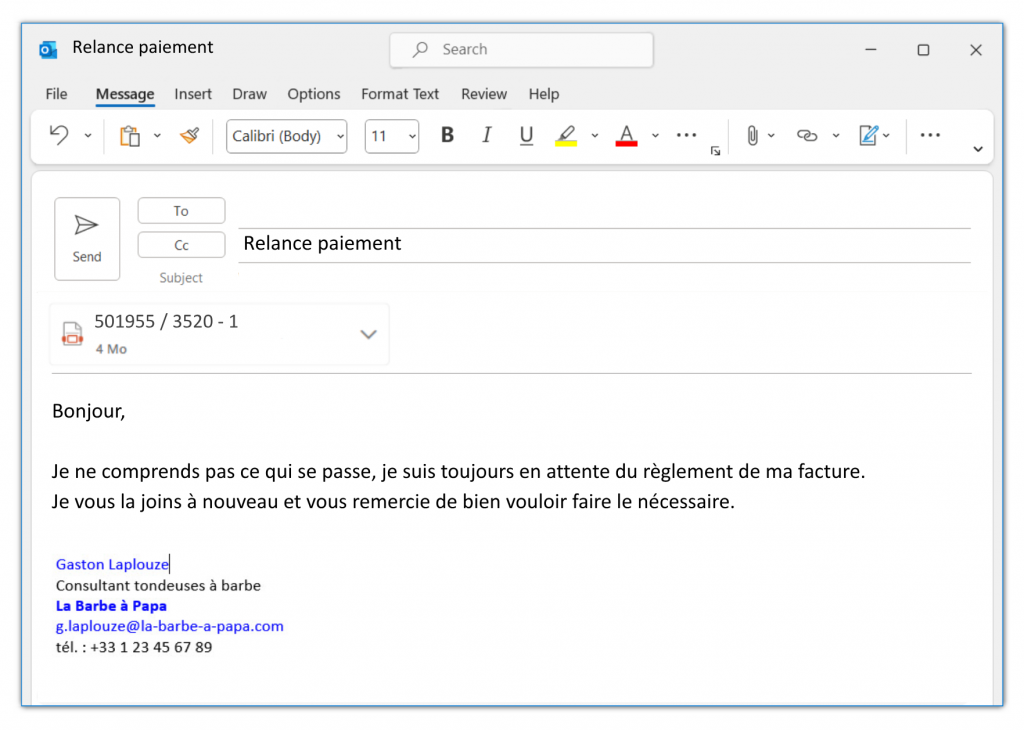Open the Insert tab

click(x=193, y=94)
